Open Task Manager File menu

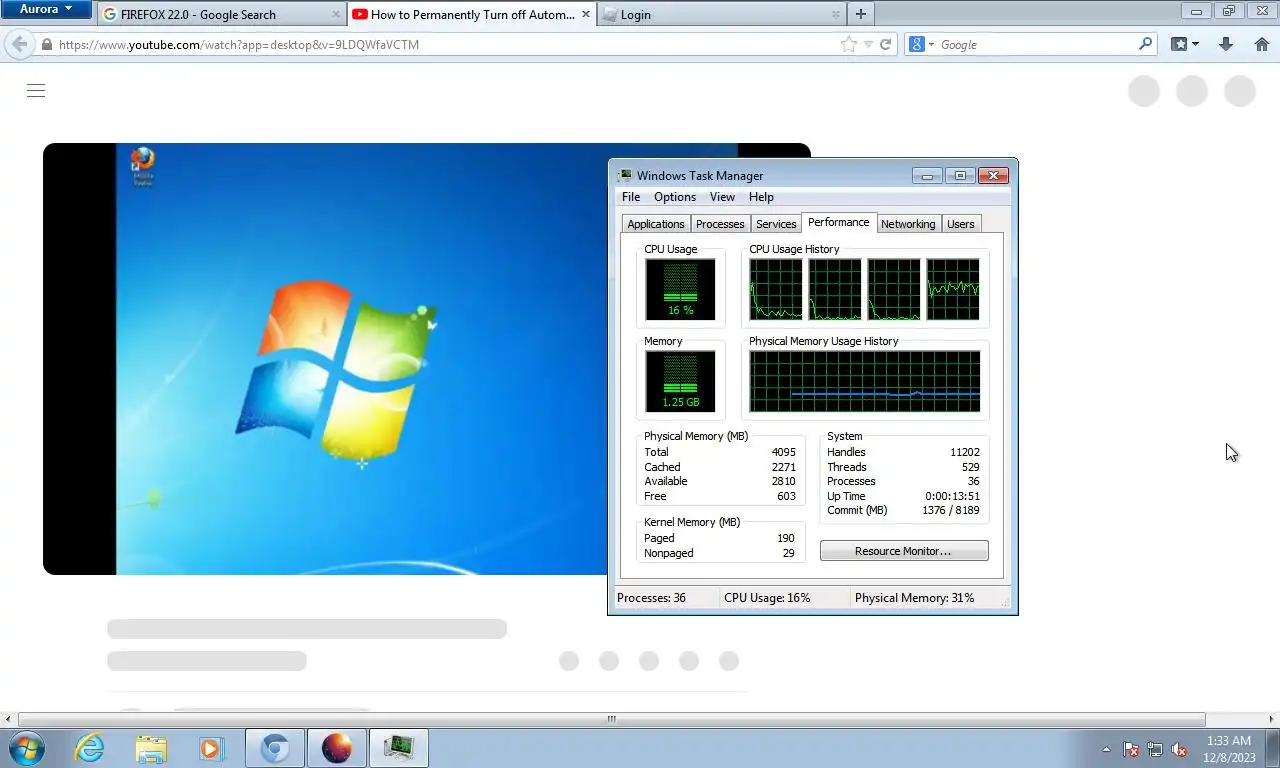coord(631,197)
